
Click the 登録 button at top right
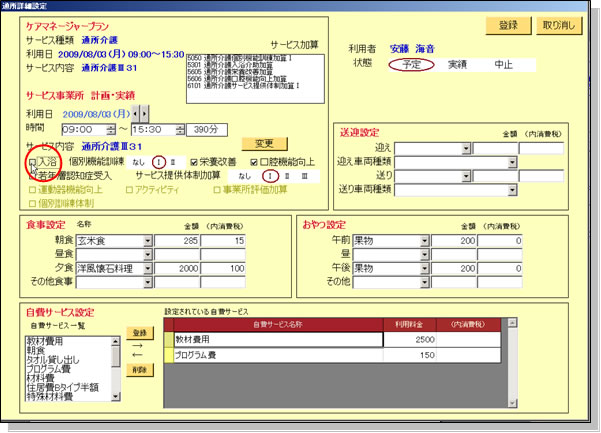pos(508,26)
